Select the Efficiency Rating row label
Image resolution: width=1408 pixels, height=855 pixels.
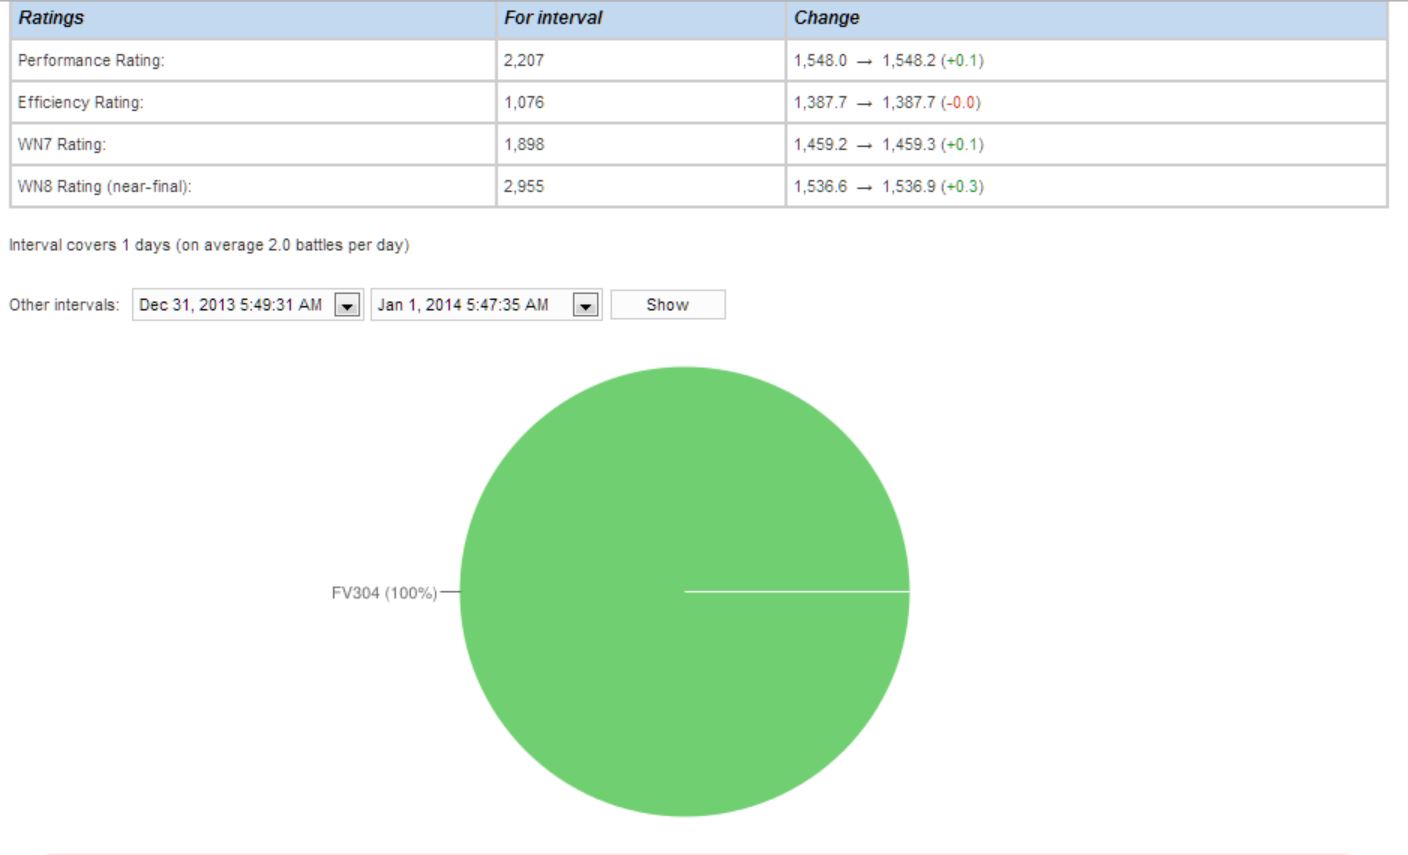(81, 103)
